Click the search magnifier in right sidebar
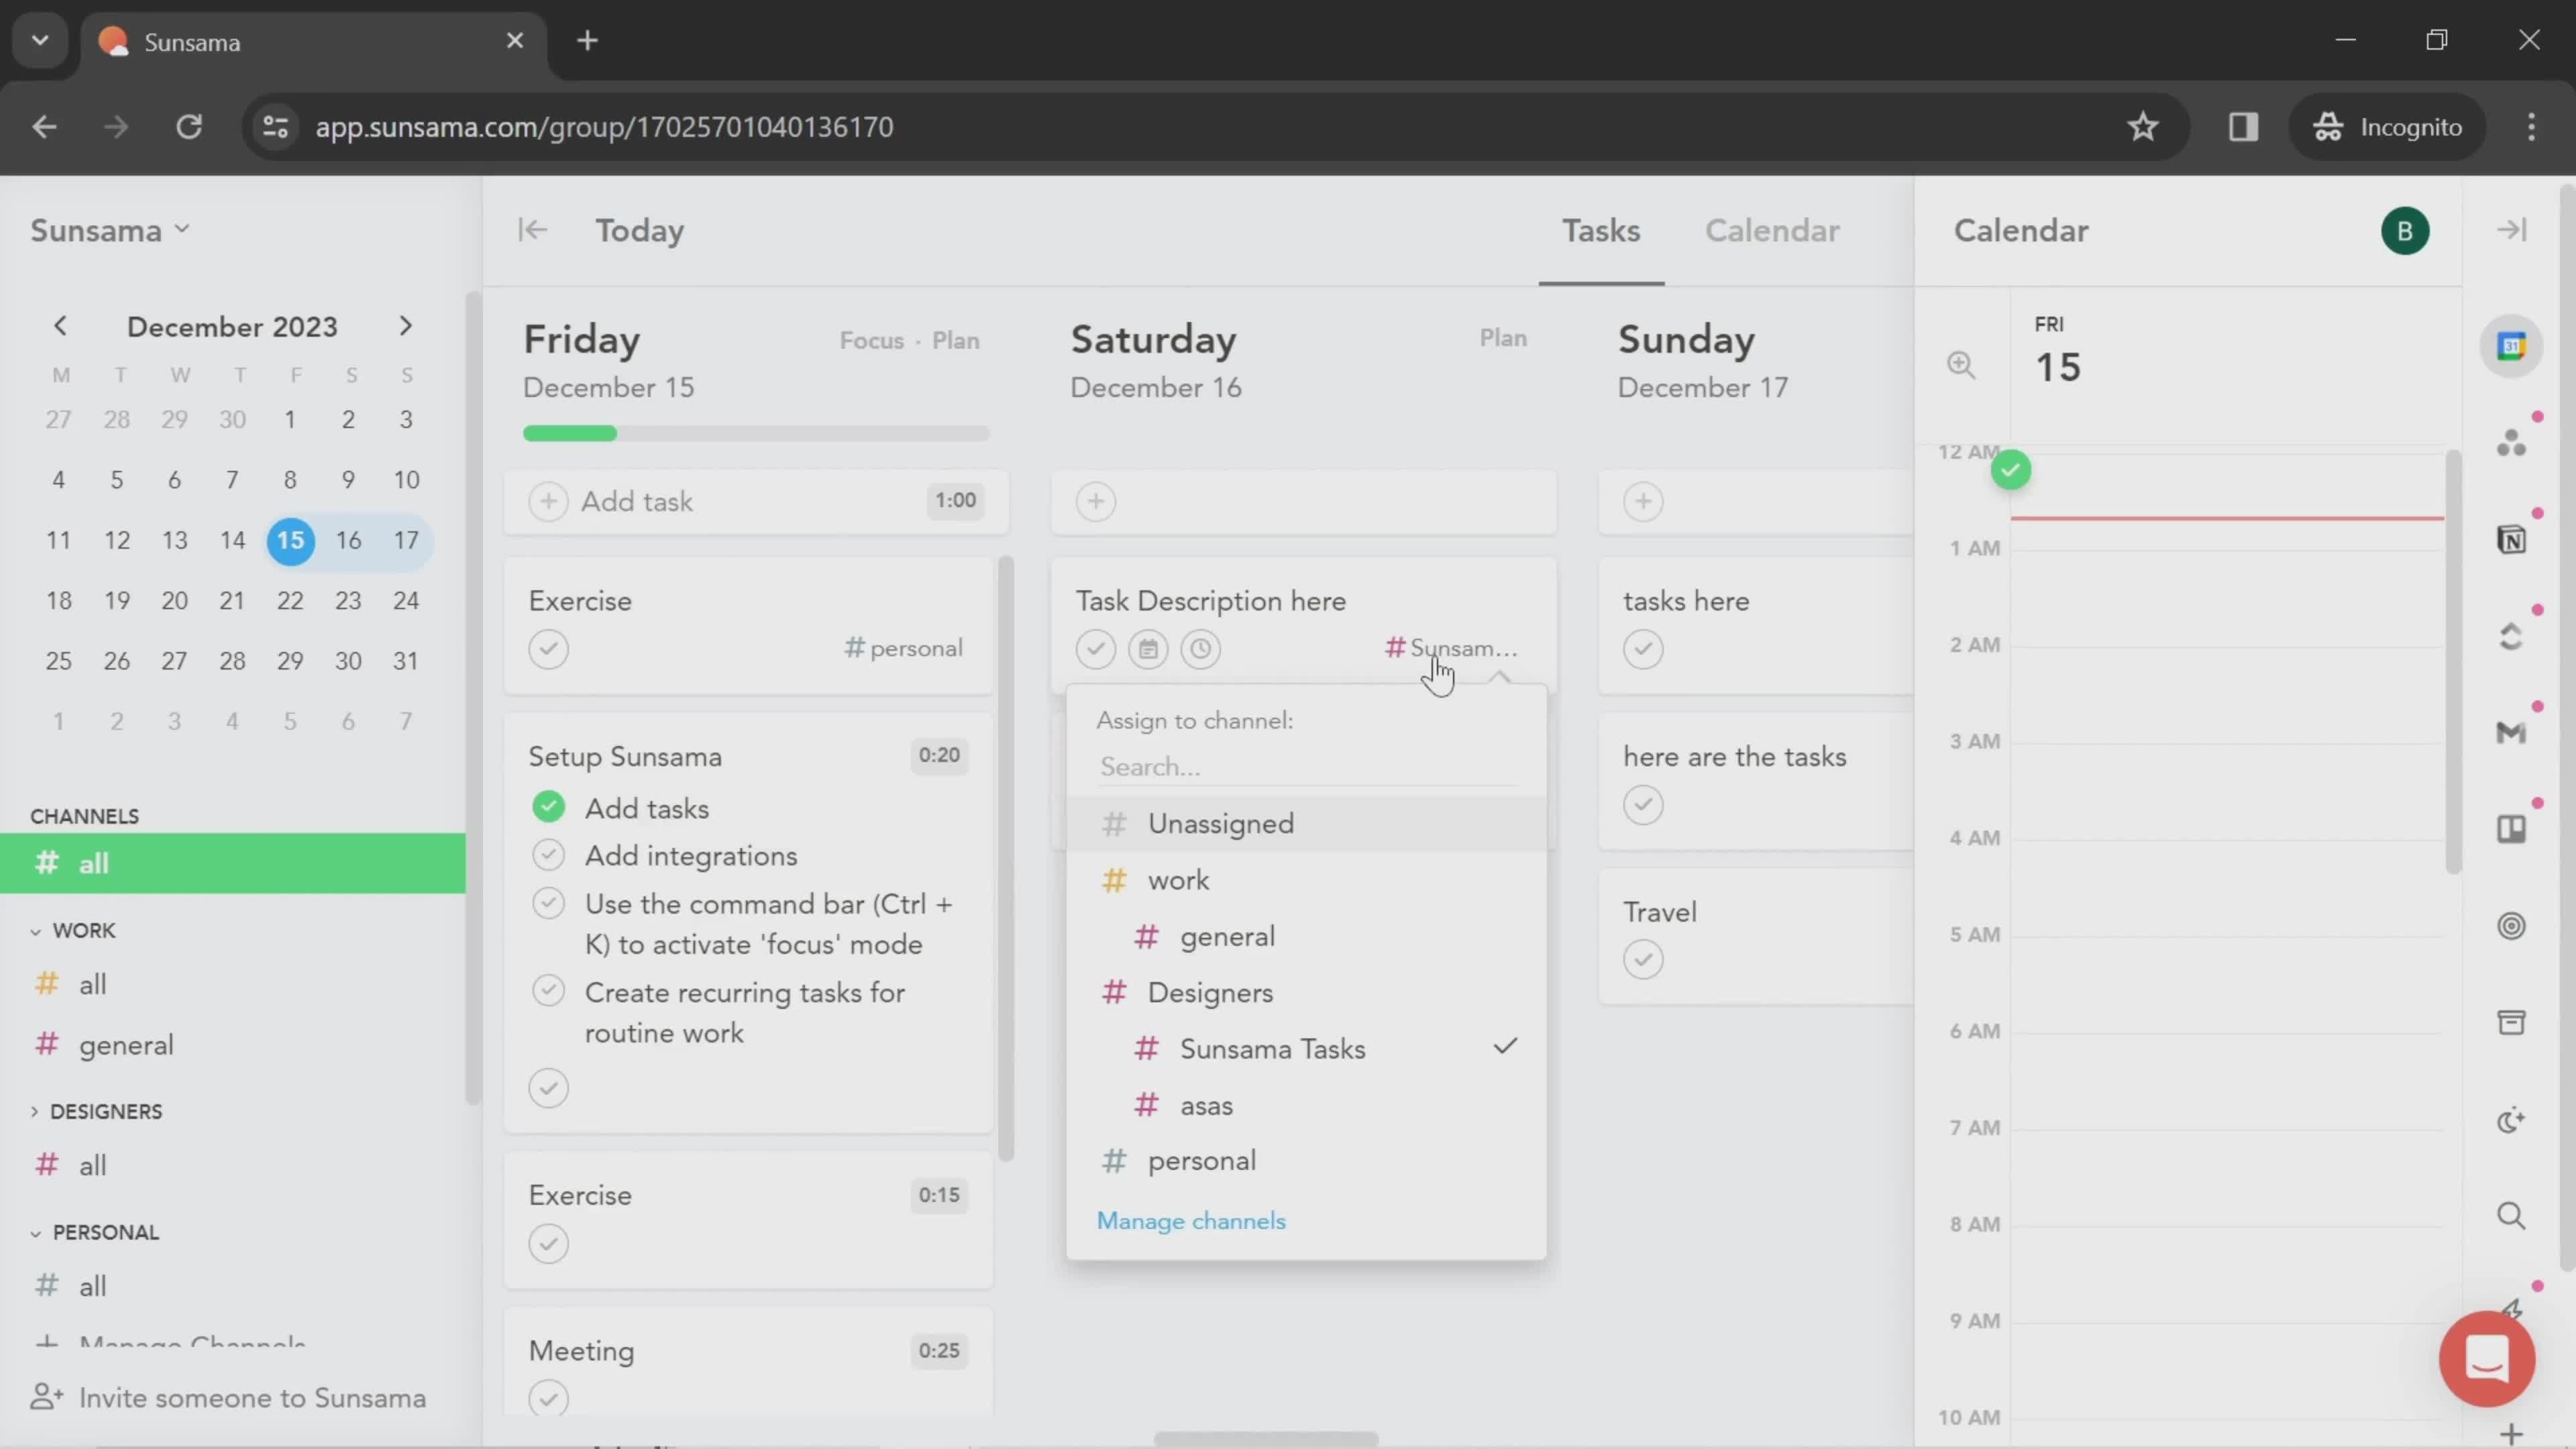This screenshot has width=2576, height=1449. [2511, 1216]
